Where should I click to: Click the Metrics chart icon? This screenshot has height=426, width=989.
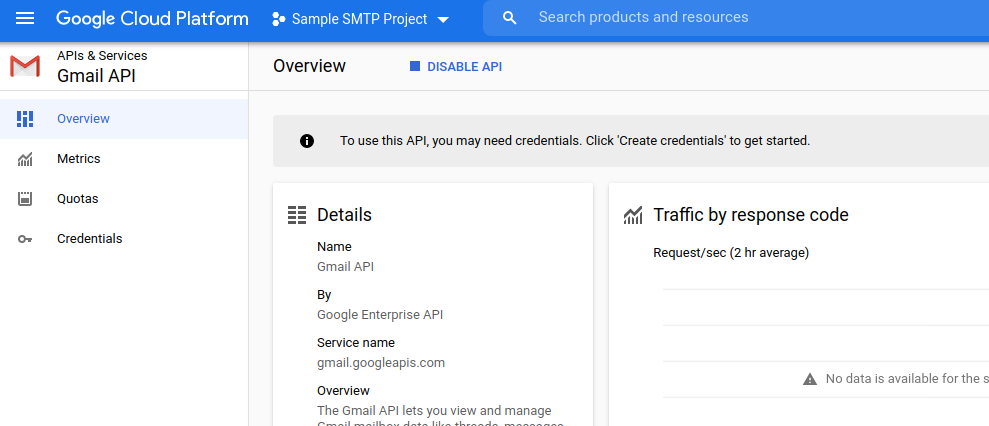click(x=25, y=160)
